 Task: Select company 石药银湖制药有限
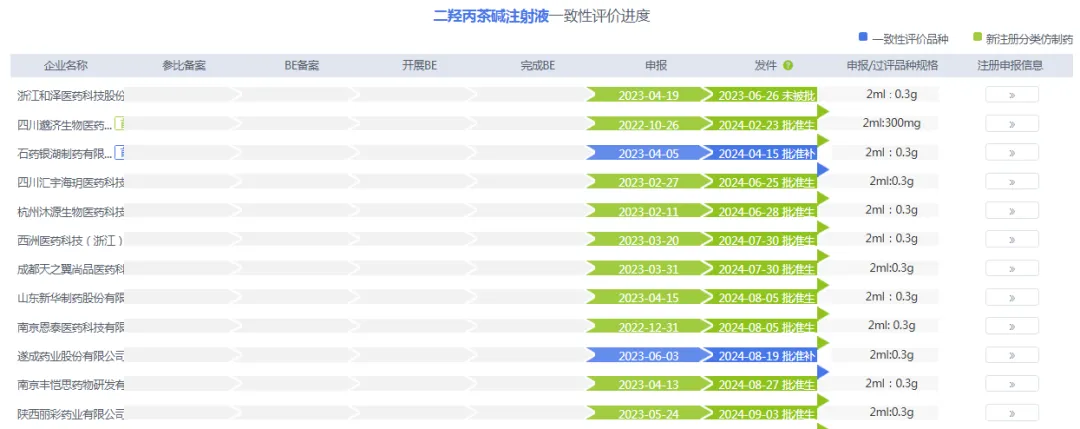(65, 154)
